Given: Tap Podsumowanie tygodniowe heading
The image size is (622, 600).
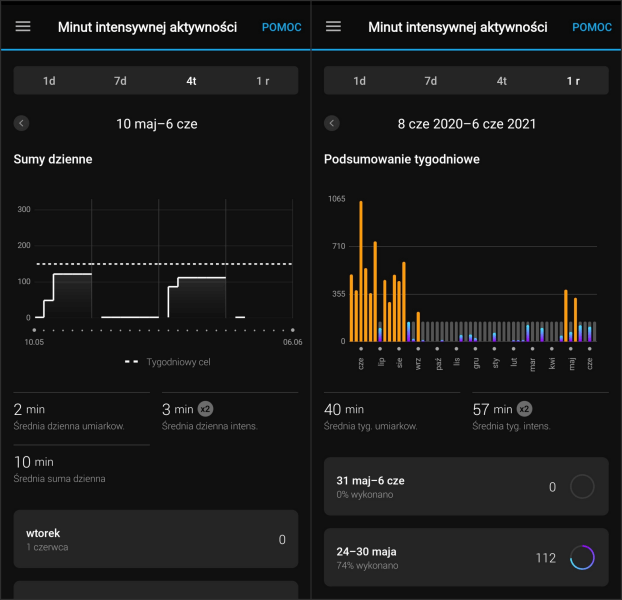Looking at the screenshot, I should click(x=401, y=159).
